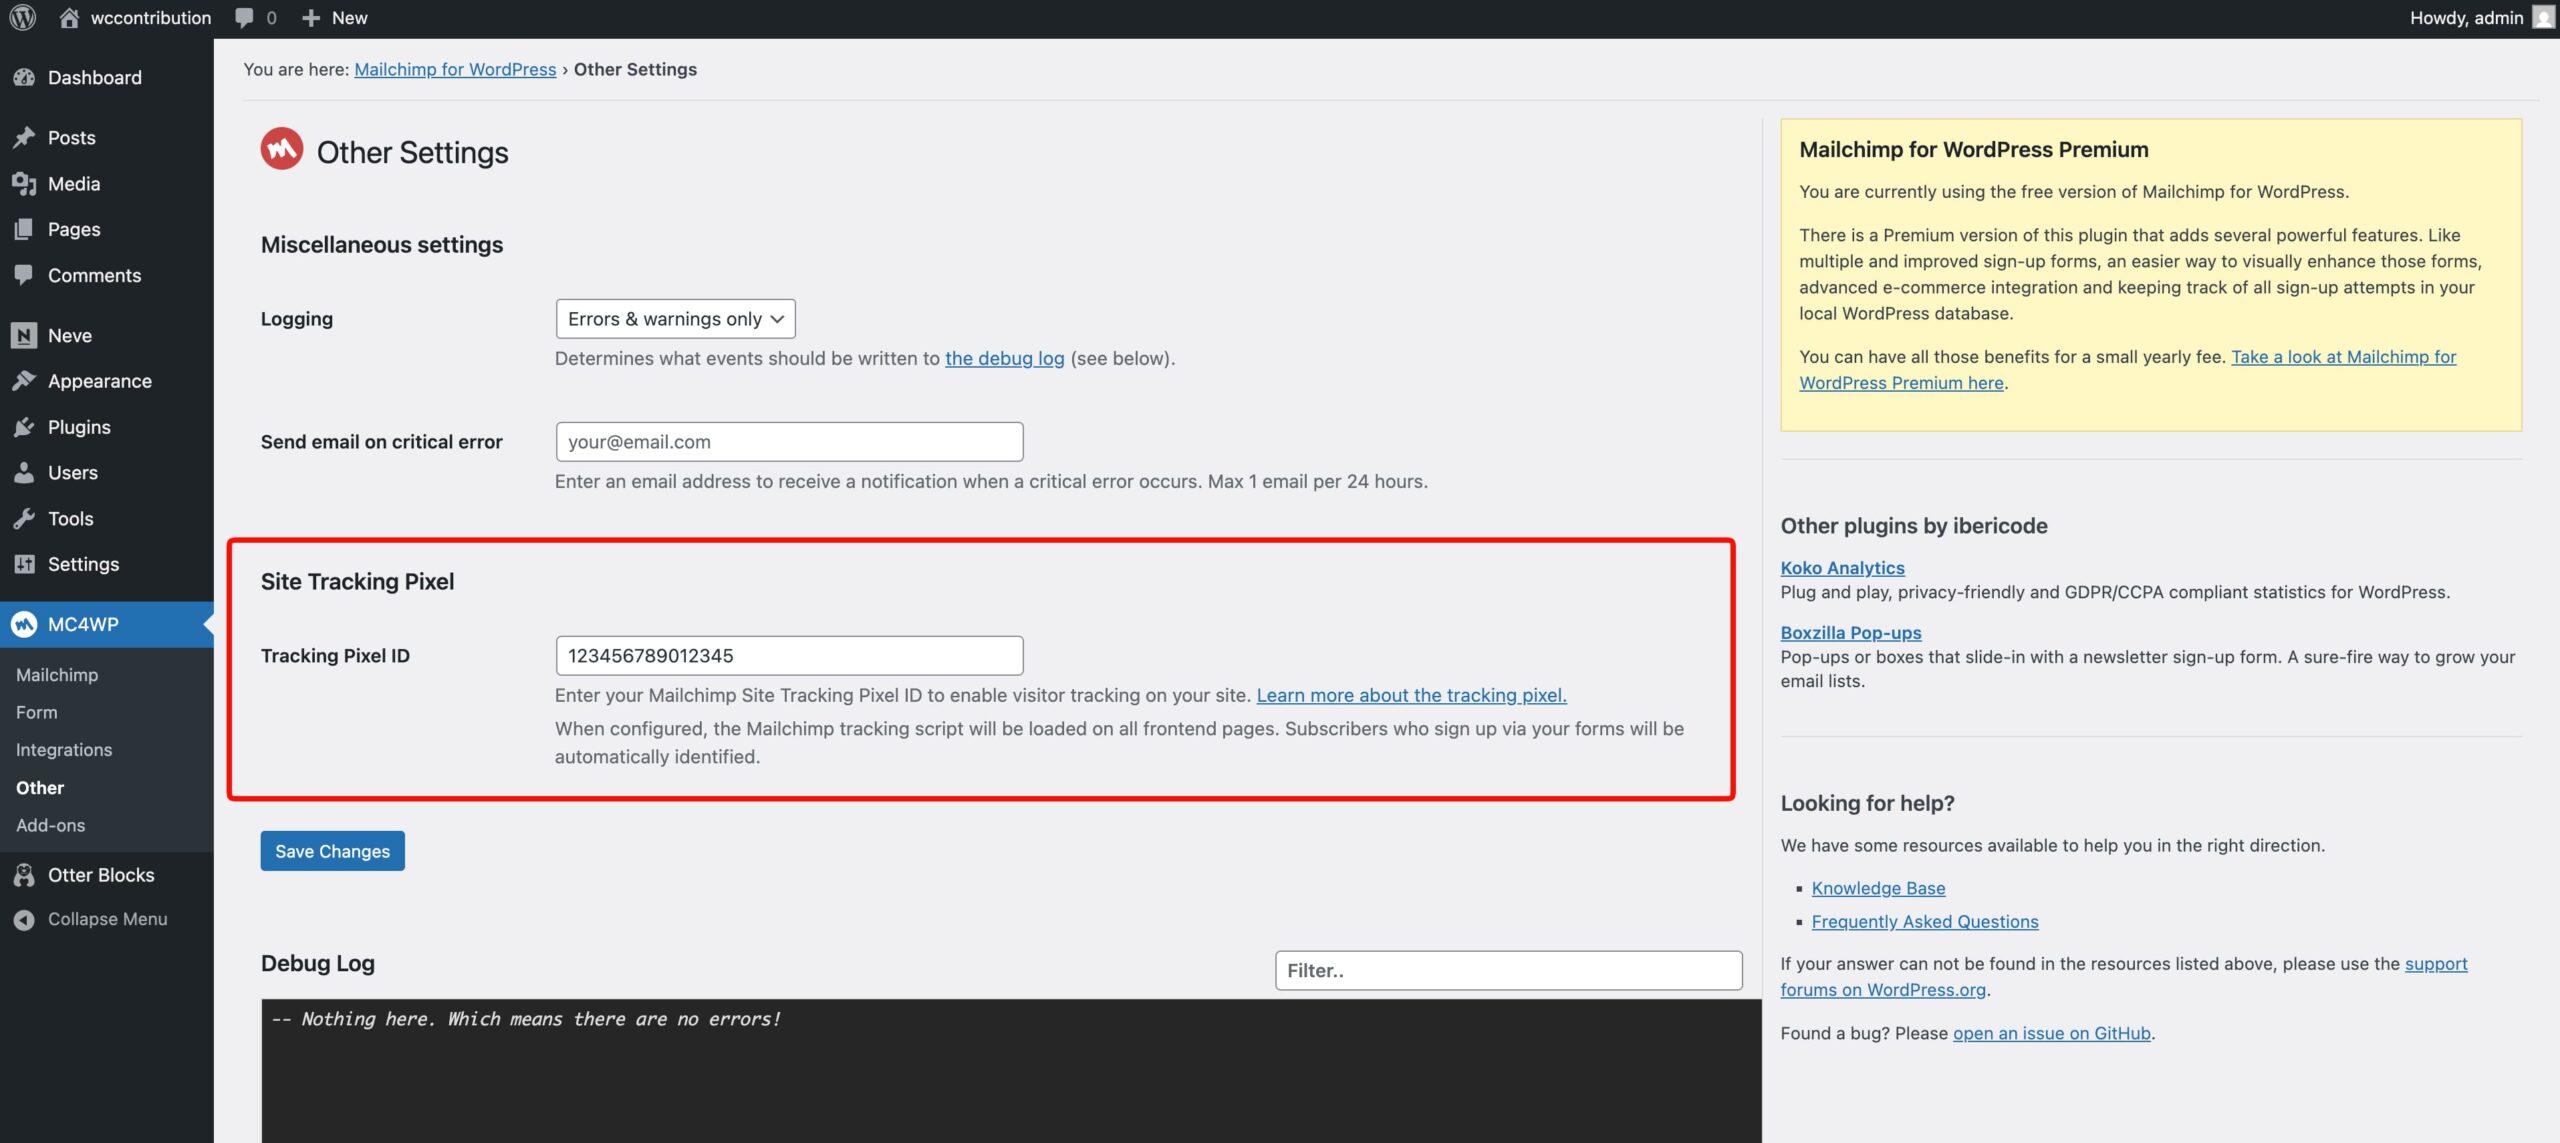The width and height of the screenshot is (2560, 1143).
Task: Open the Add-ons submenu item
Action: click(x=51, y=825)
